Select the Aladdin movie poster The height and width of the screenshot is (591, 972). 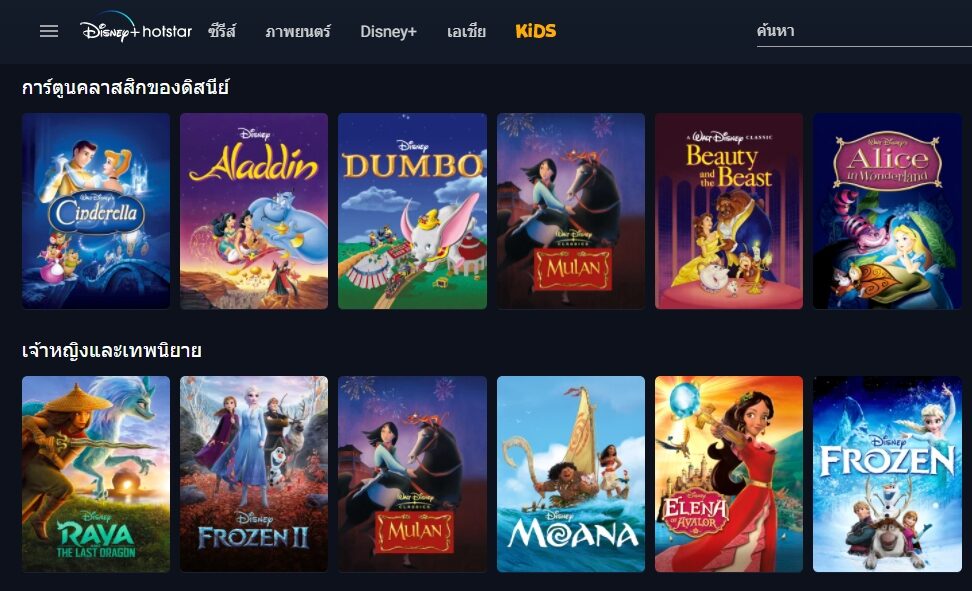[x=254, y=211]
